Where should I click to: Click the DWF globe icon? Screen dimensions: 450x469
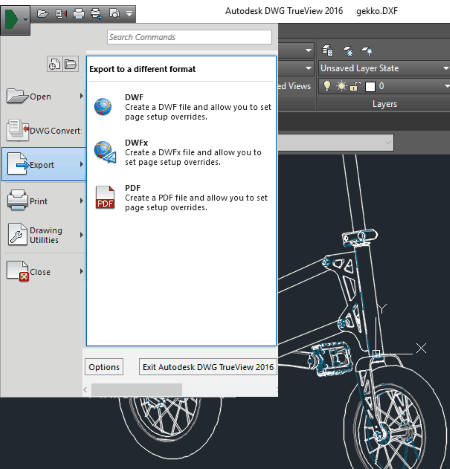(103, 107)
